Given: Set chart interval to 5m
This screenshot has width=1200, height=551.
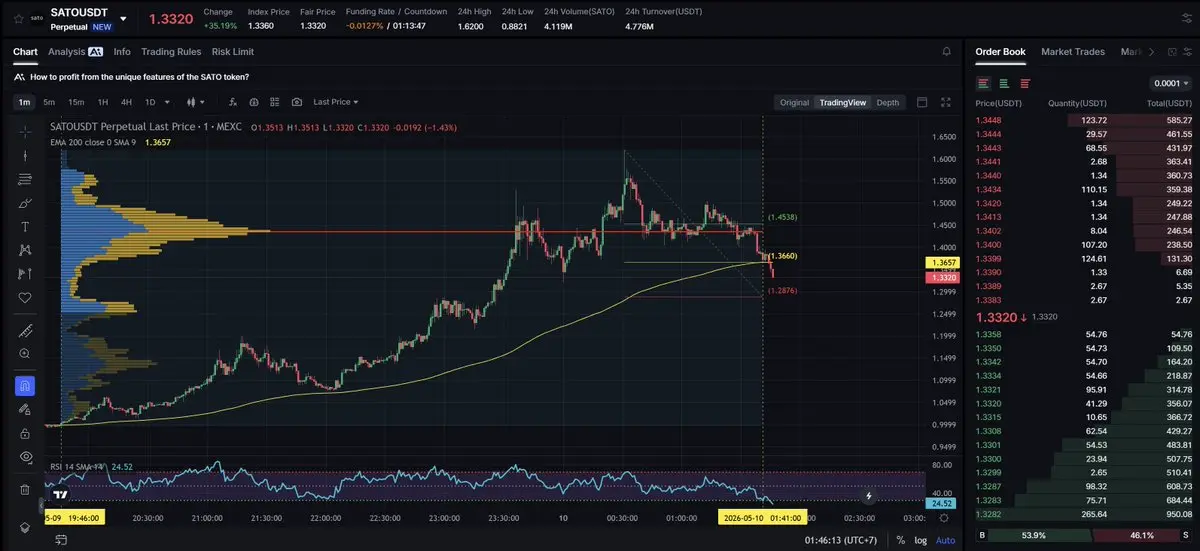Looking at the screenshot, I should (49, 102).
